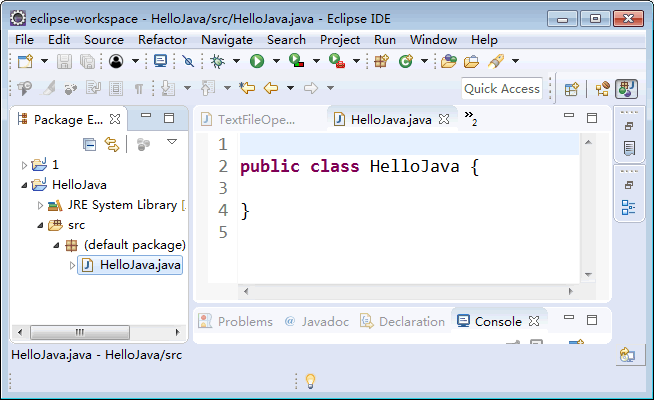
Task: Show hidden editor tabs list
Action: [x=470, y=119]
